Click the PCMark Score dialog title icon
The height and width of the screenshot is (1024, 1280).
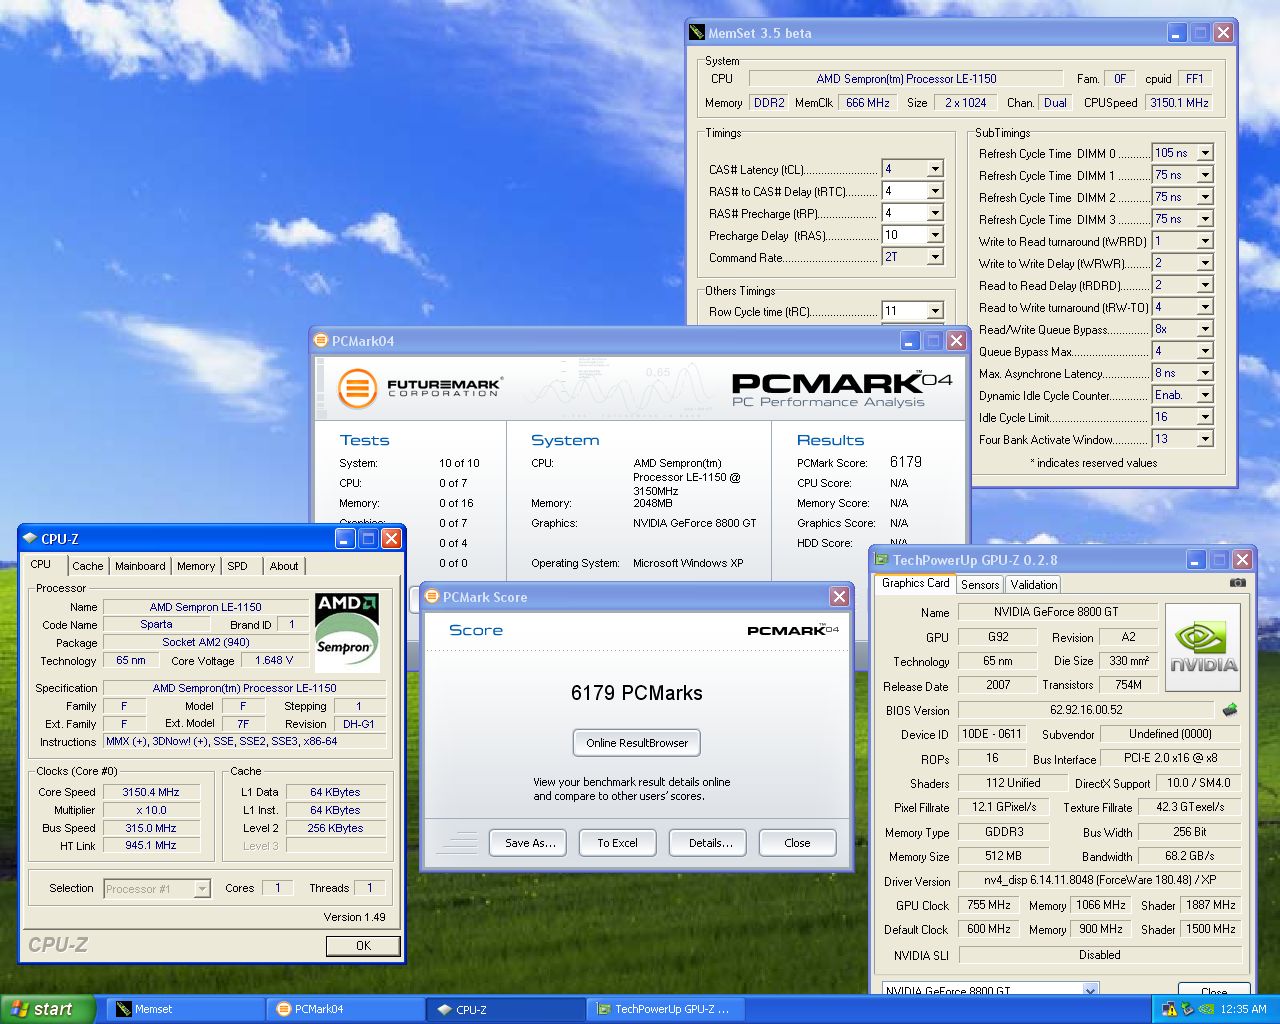(x=432, y=596)
